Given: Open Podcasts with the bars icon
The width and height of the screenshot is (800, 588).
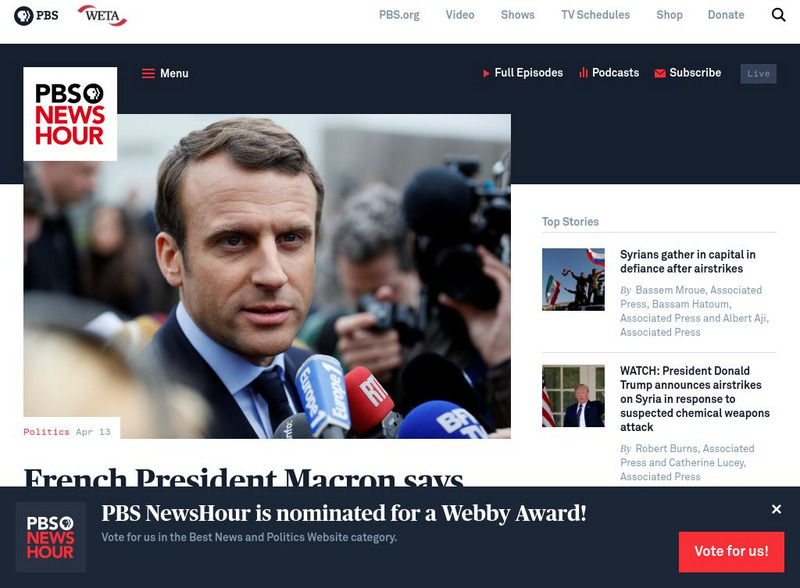Looking at the screenshot, I should point(583,73).
